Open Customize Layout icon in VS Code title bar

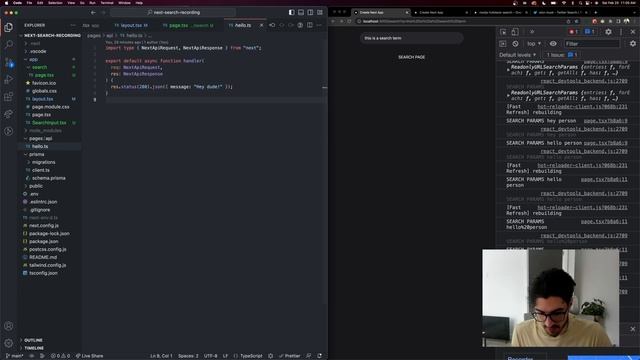[x=320, y=13]
